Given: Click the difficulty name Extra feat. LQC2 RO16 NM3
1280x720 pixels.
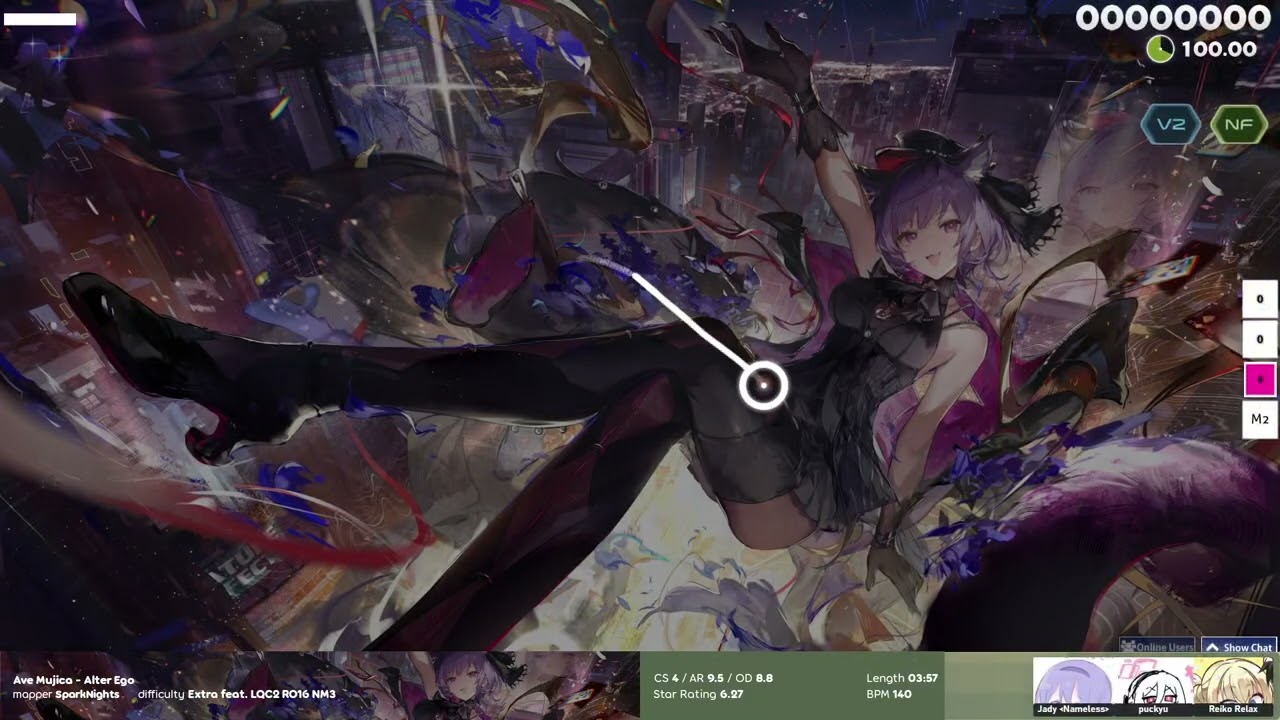Looking at the screenshot, I should [261, 694].
